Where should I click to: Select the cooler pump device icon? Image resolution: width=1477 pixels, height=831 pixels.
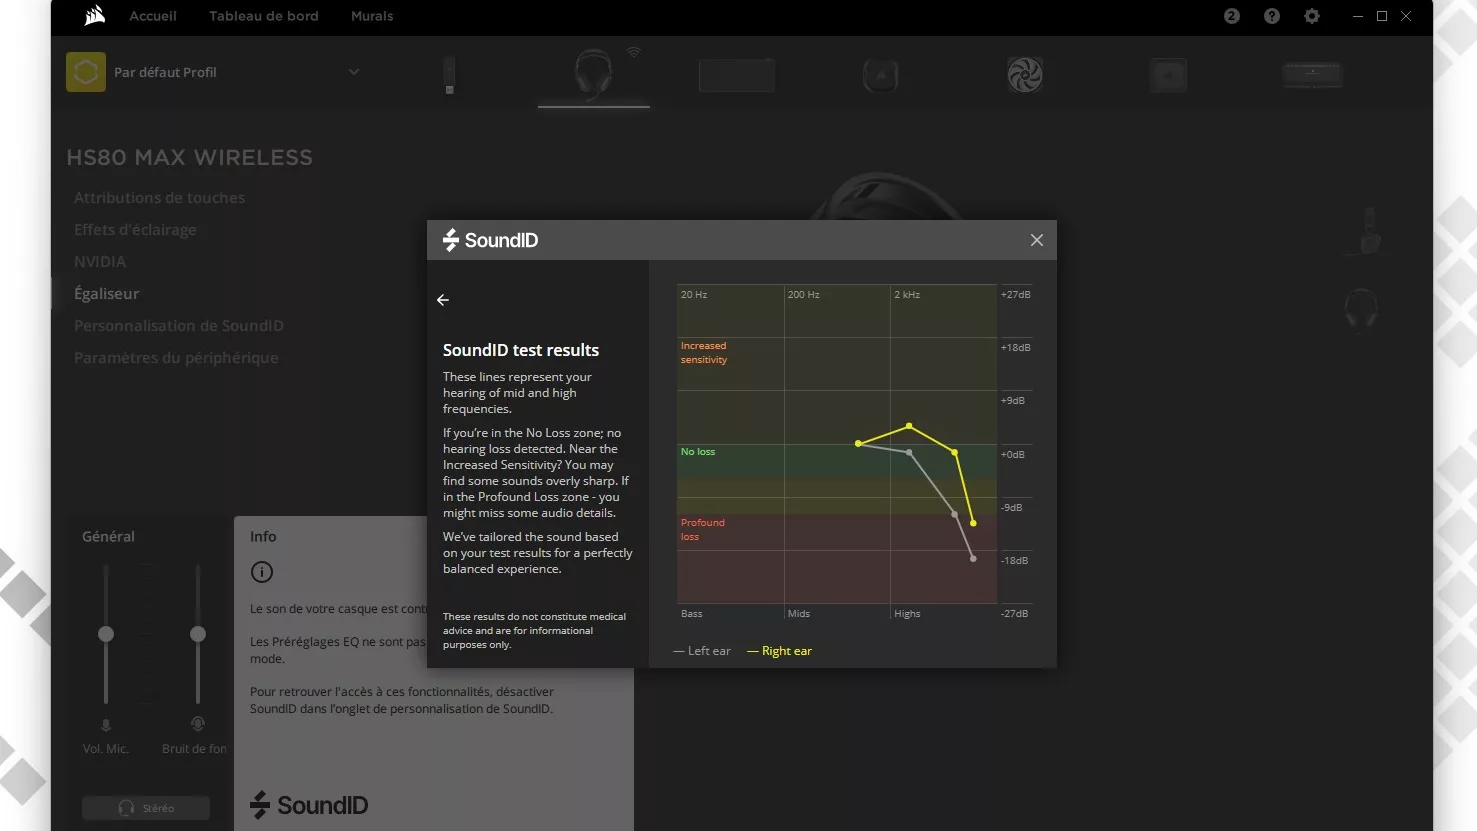(x=881, y=75)
